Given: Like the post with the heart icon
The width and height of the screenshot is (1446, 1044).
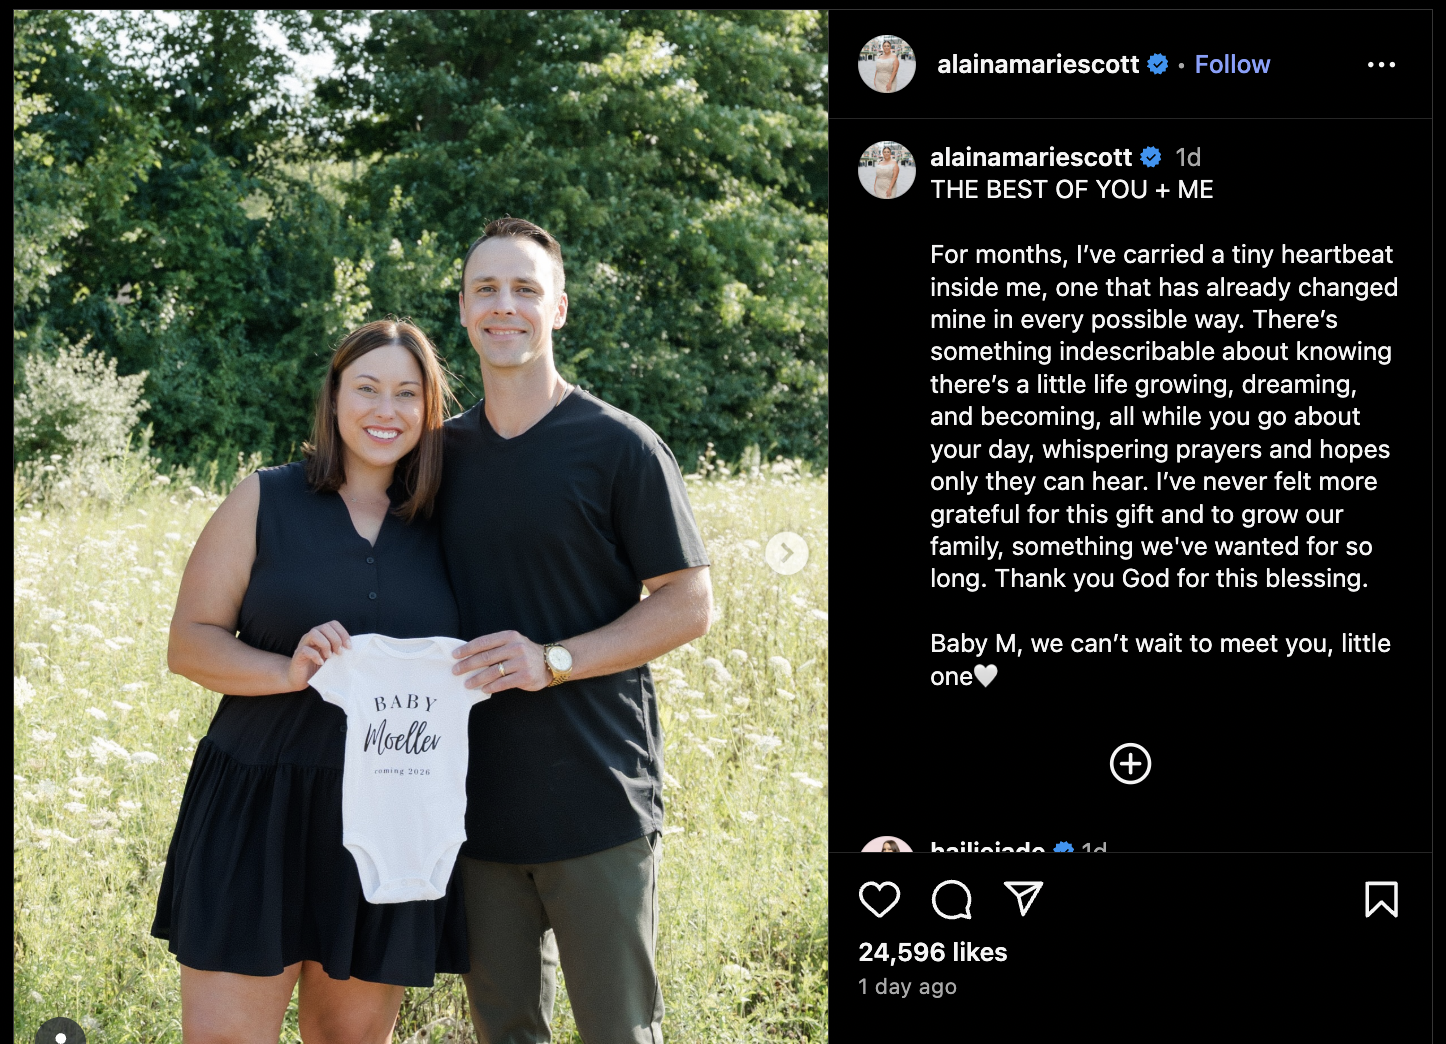Looking at the screenshot, I should [x=879, y=900].
